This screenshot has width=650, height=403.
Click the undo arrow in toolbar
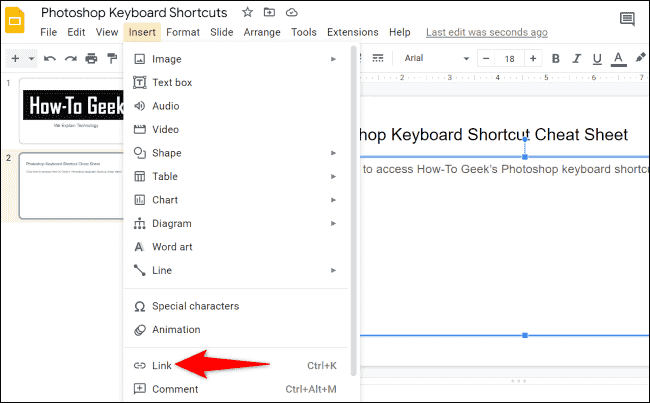49,58
